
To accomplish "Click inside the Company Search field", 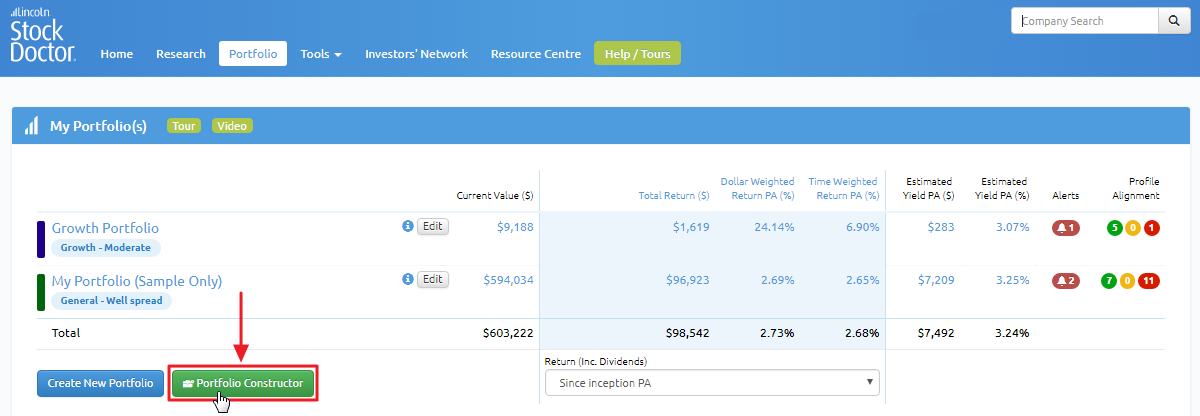I will [1085, 21].
